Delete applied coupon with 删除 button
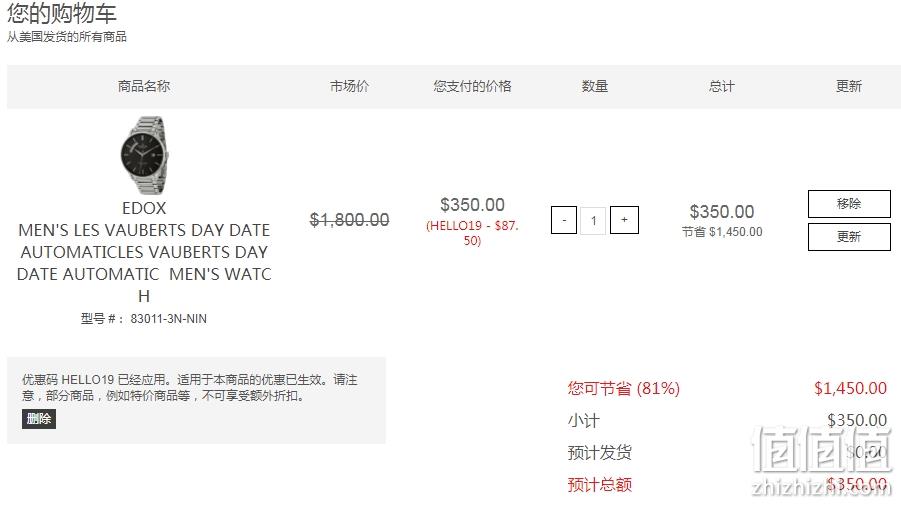This screenshot has height=505, width=901. click(38, 419)
